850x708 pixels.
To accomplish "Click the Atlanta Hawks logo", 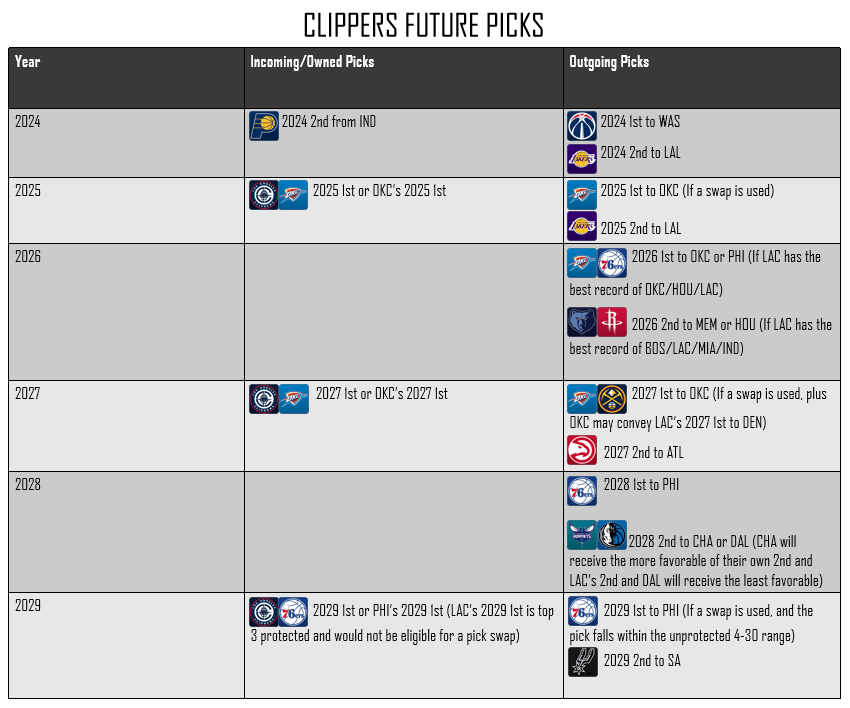I will pos(582,450).
